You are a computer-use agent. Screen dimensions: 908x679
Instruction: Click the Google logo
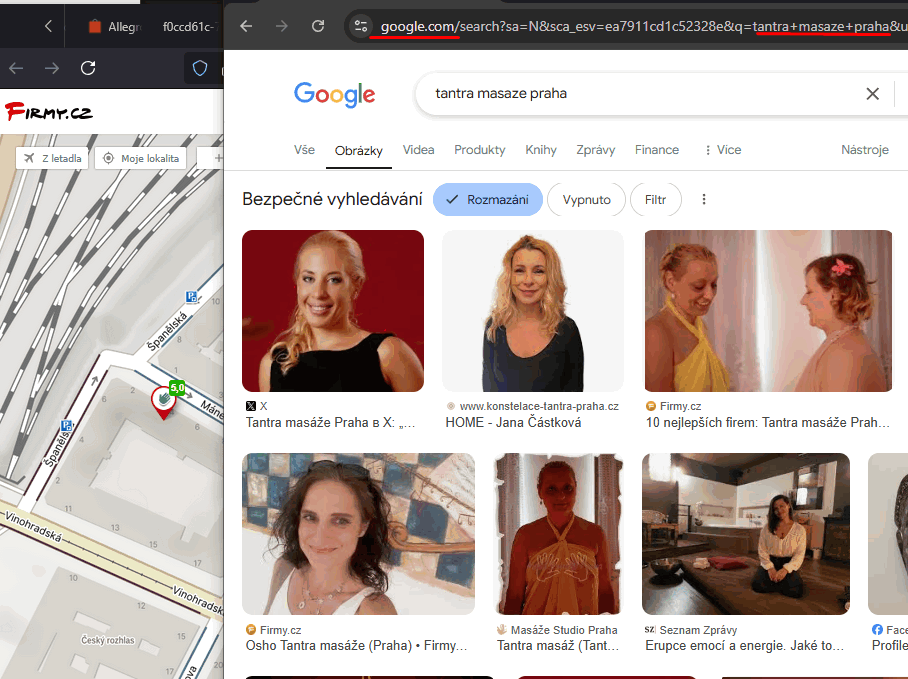(x=334, y=94)
